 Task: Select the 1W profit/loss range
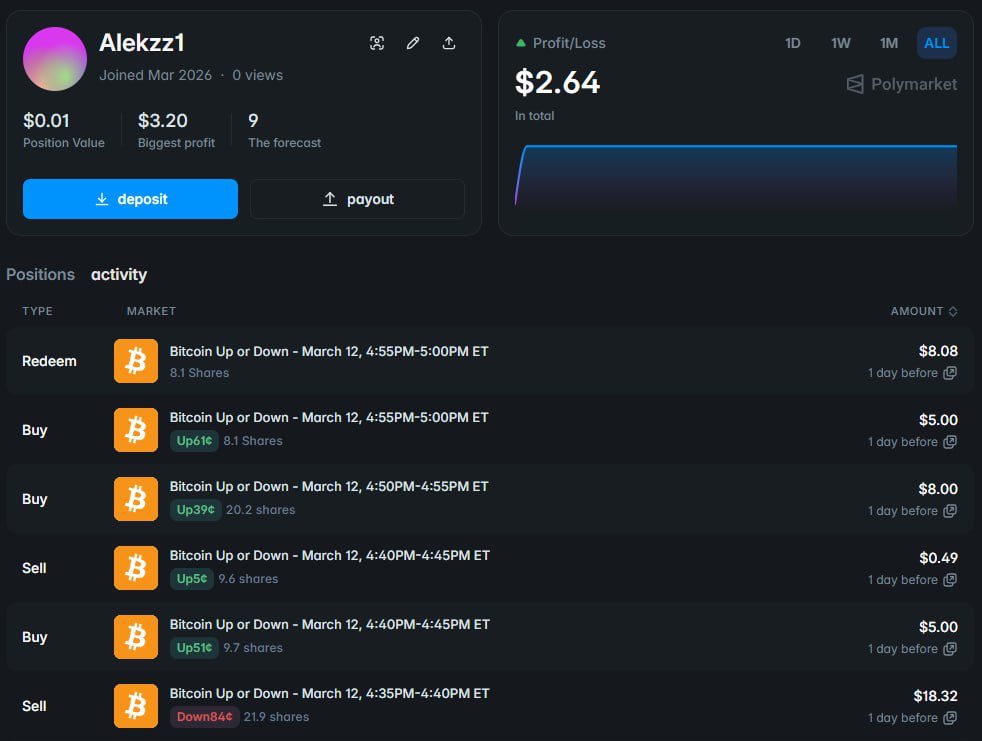840,43
